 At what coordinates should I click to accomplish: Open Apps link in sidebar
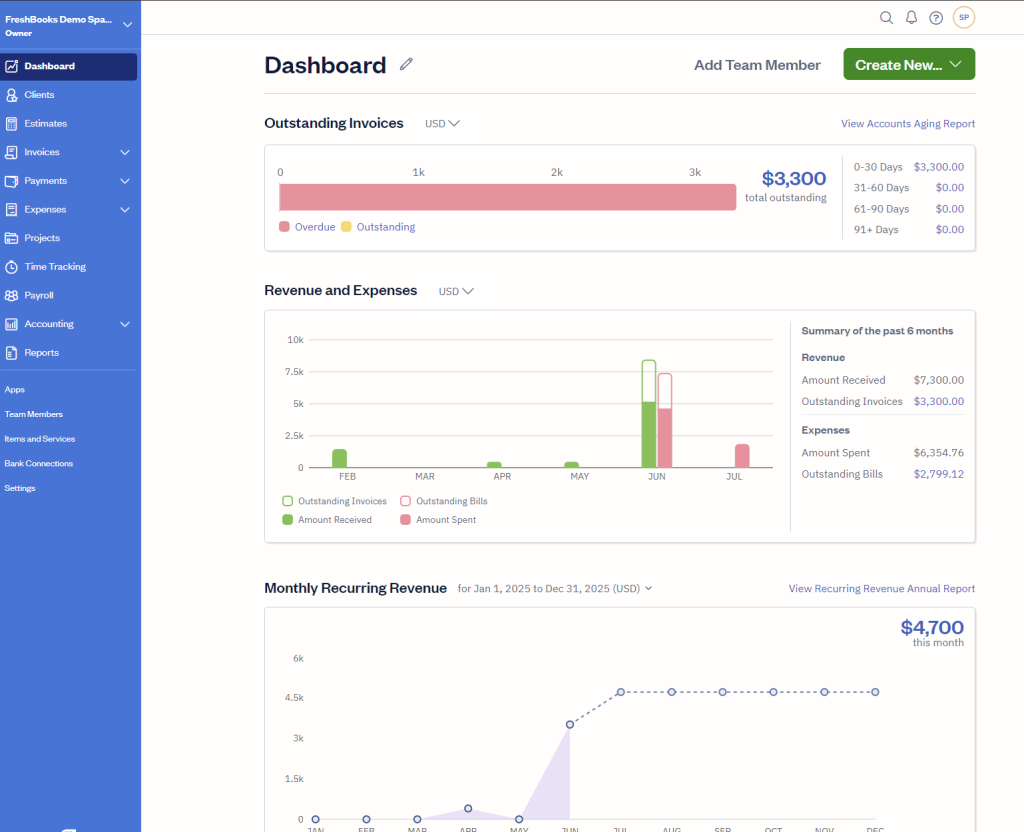pos(14,389)
